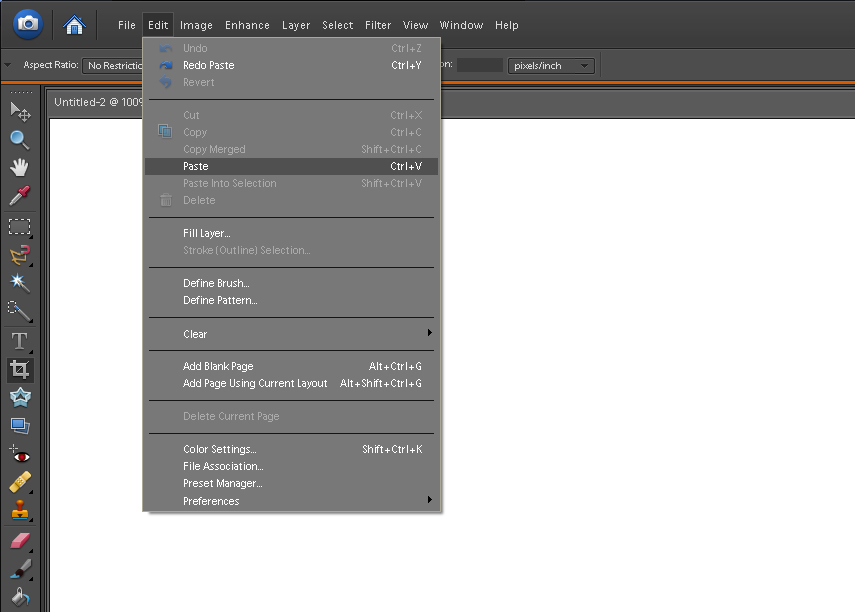Click Fill Layer... menu entry
The width and height of the screenshot is (855, 612).
point(207,233)
